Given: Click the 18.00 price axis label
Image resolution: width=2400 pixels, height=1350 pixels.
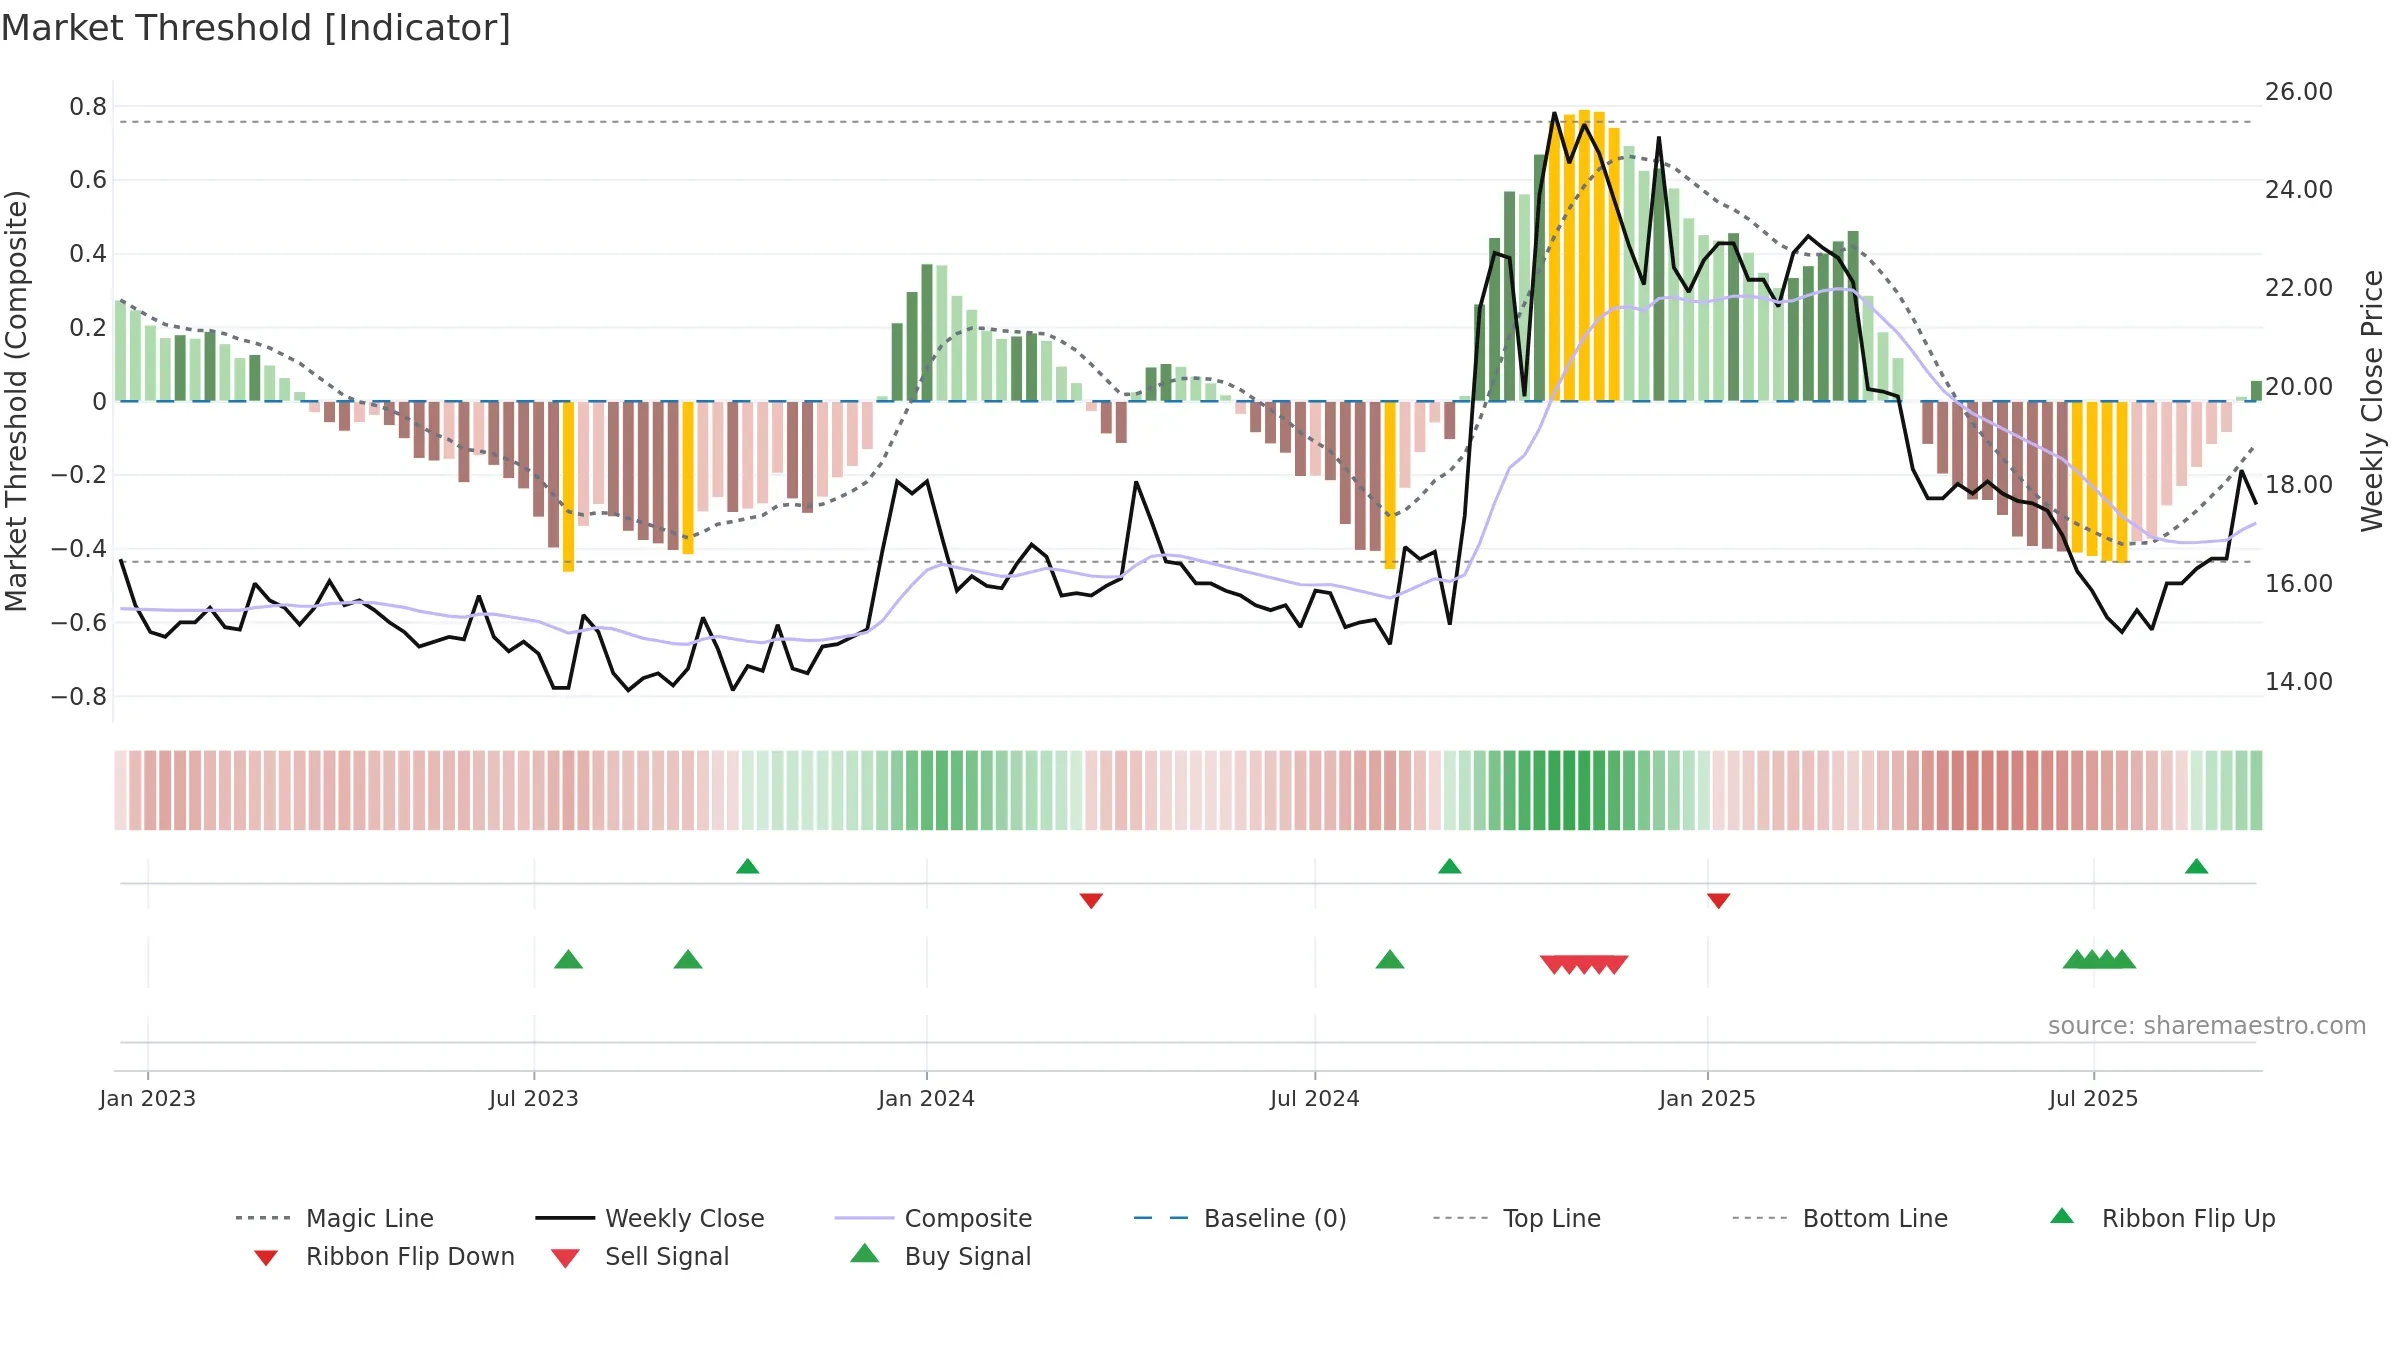Looking at the screenshot, I should (2299, 485).
